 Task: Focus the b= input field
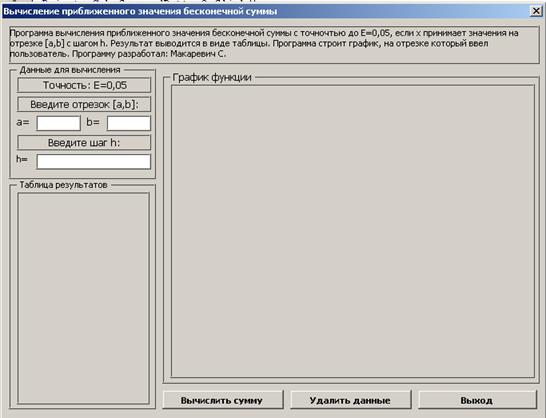(129, 123)
